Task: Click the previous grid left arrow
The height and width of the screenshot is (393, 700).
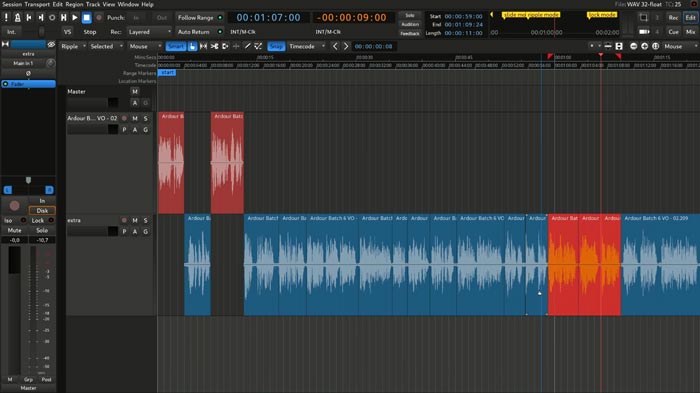Action: pos(335,46)
